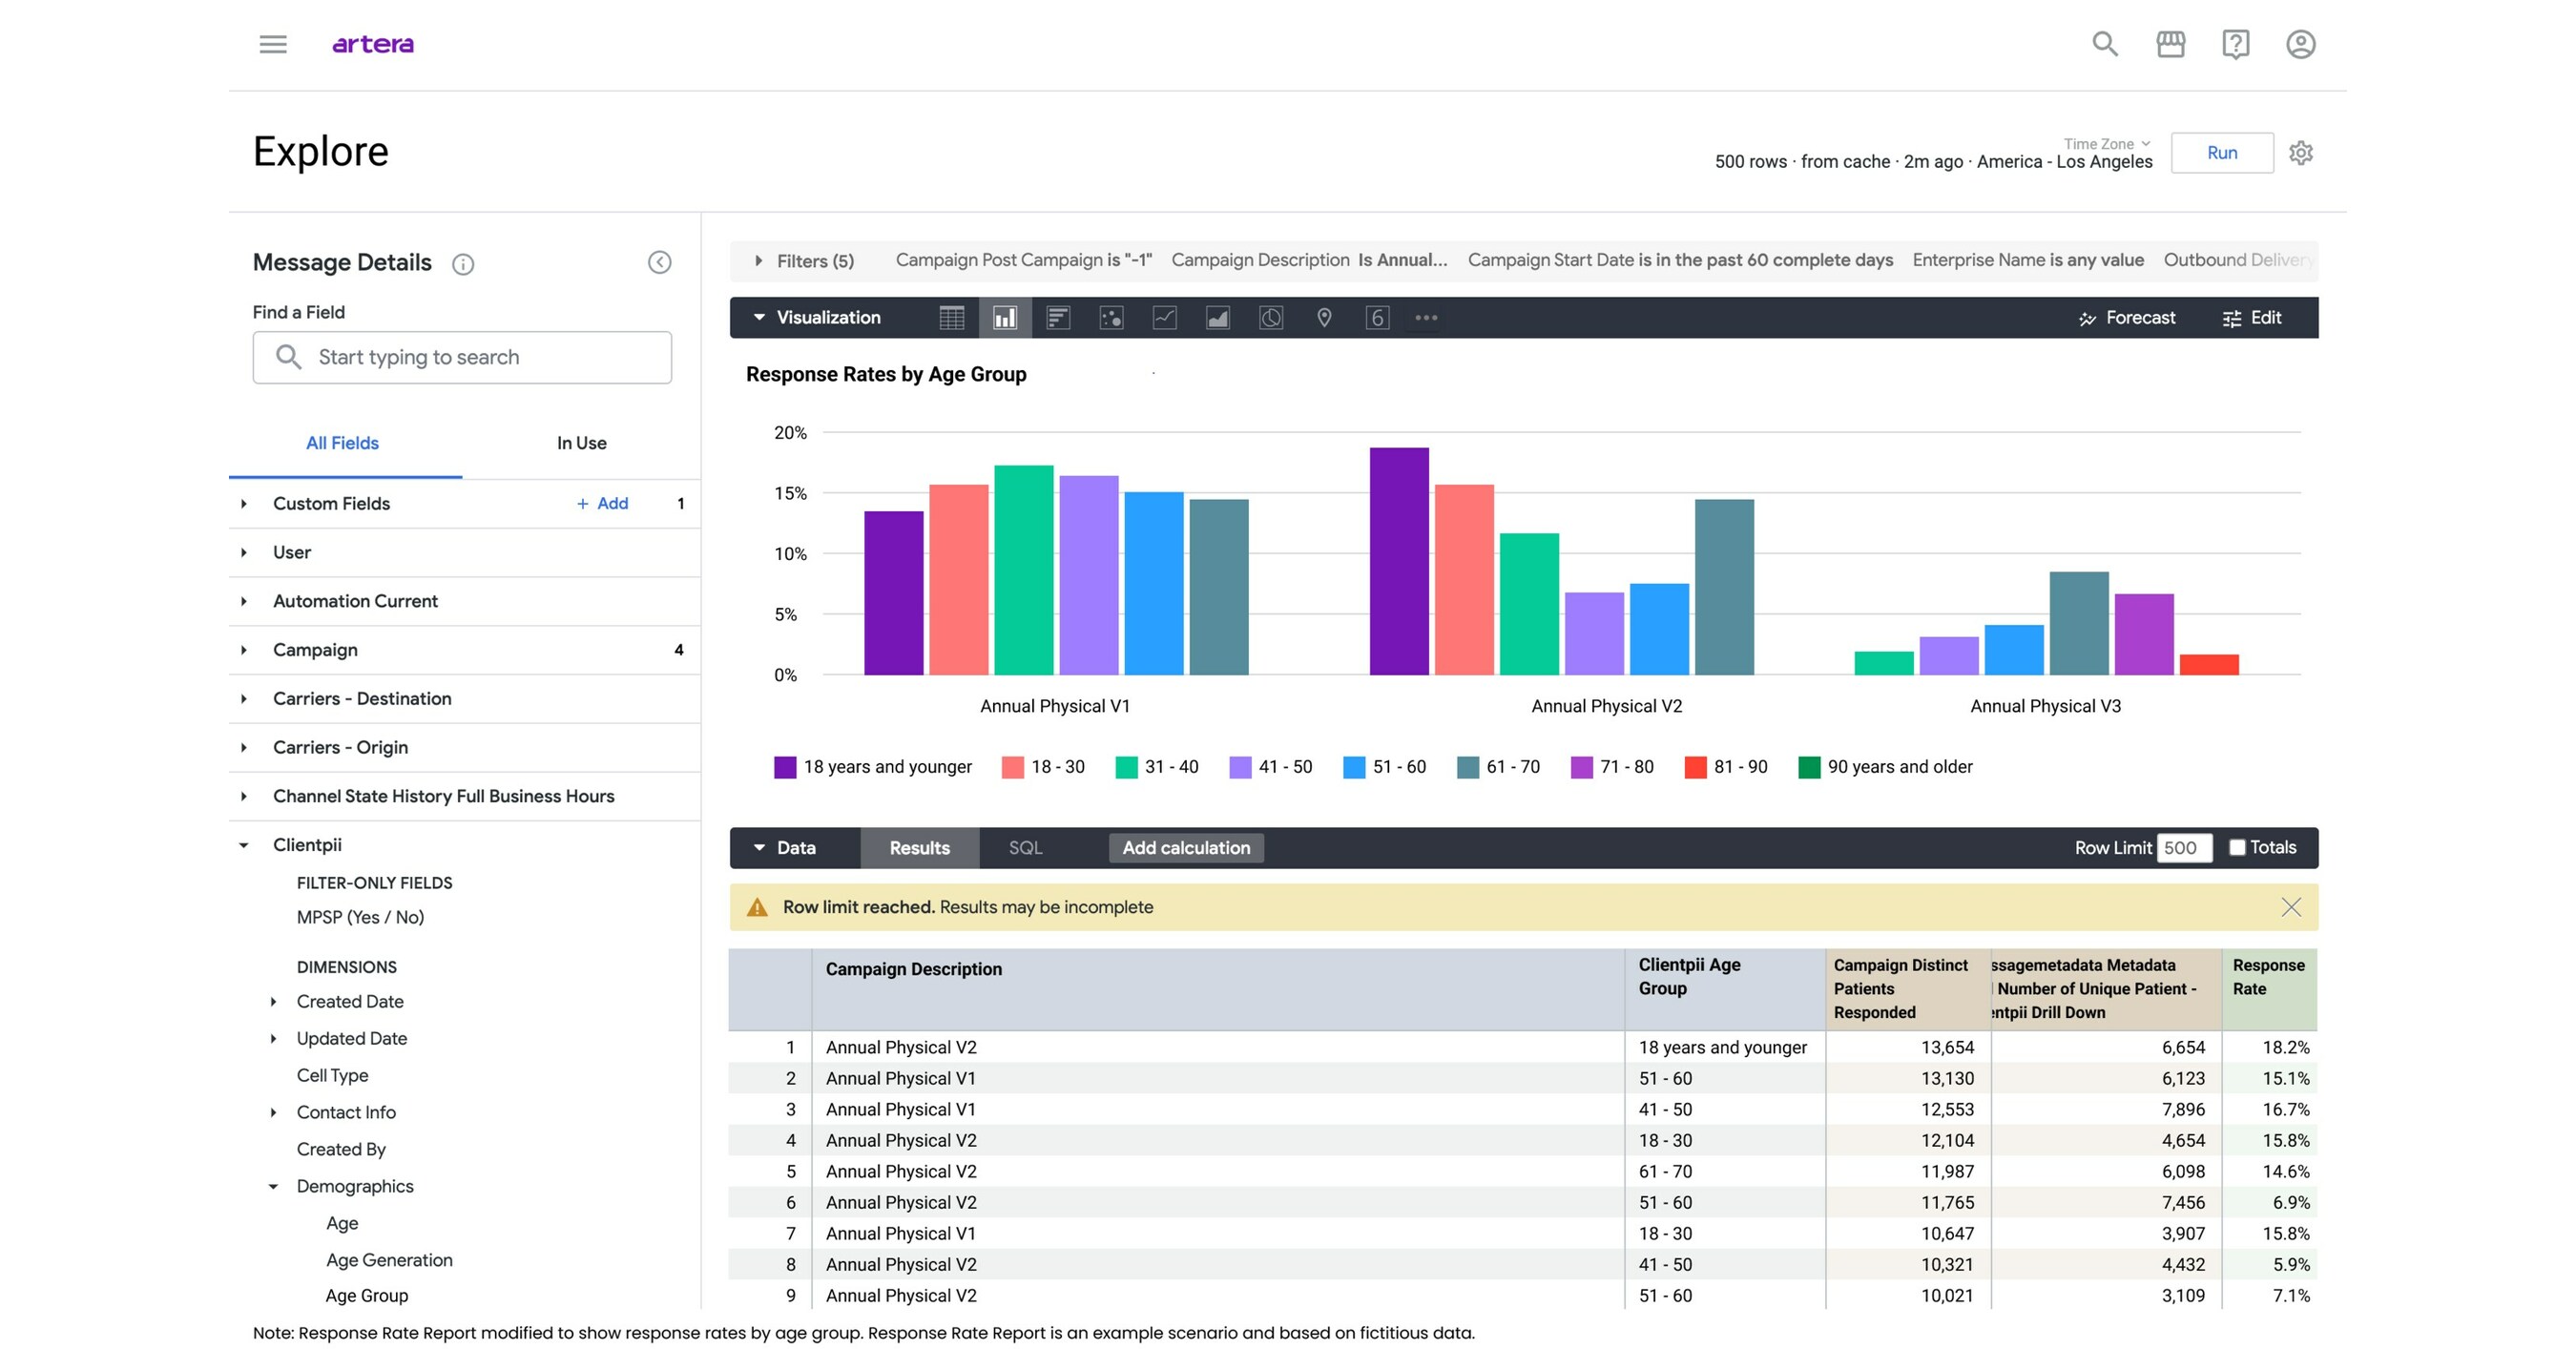Viewport: 2576px width, 1349px height.
Task: Open the pie chart visualization
Action: click(1271, 318)
